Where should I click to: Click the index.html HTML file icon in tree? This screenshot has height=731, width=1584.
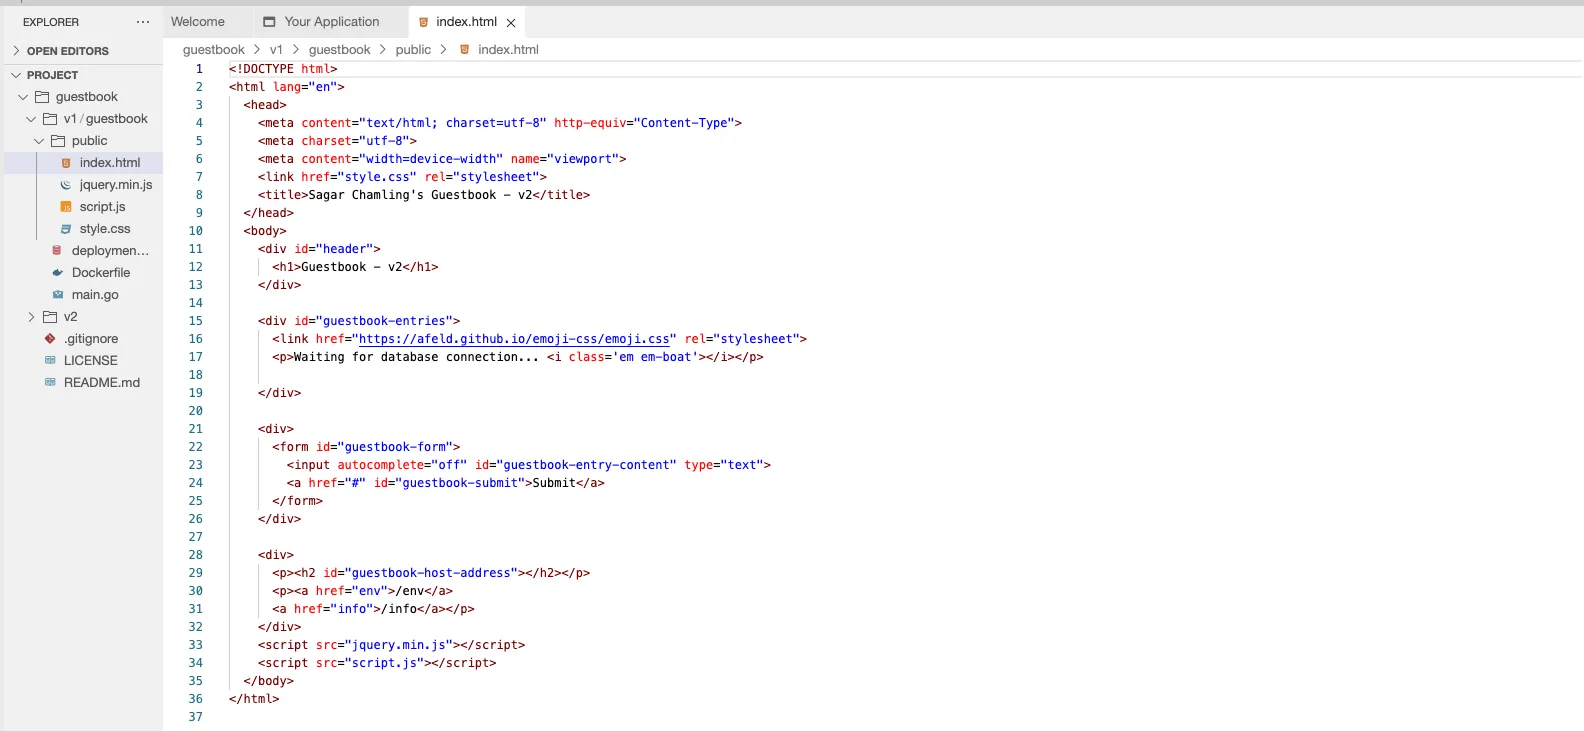[x=66, y=163]
